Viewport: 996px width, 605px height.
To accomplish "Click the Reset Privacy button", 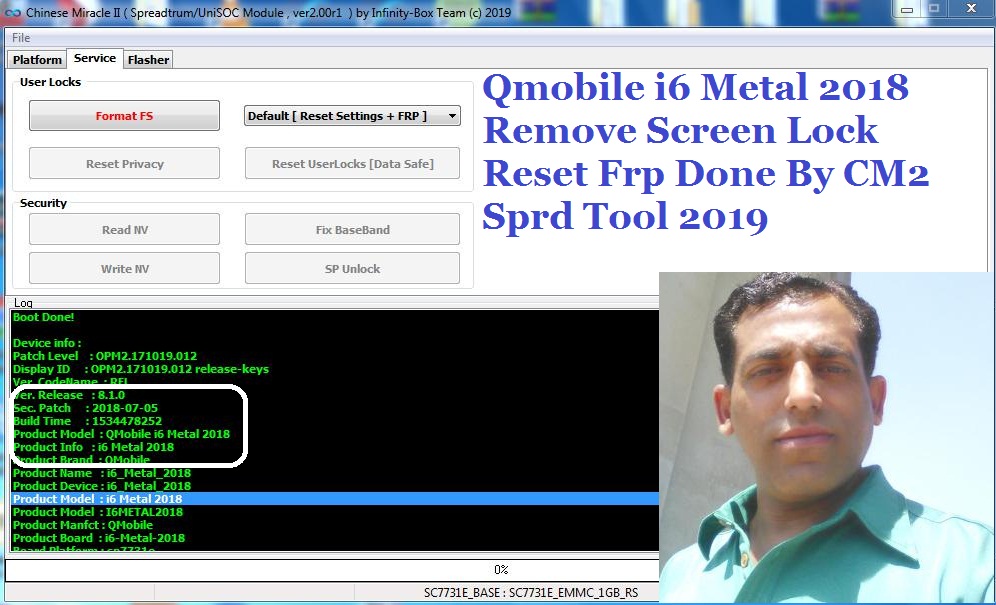I will coord(124,163).
